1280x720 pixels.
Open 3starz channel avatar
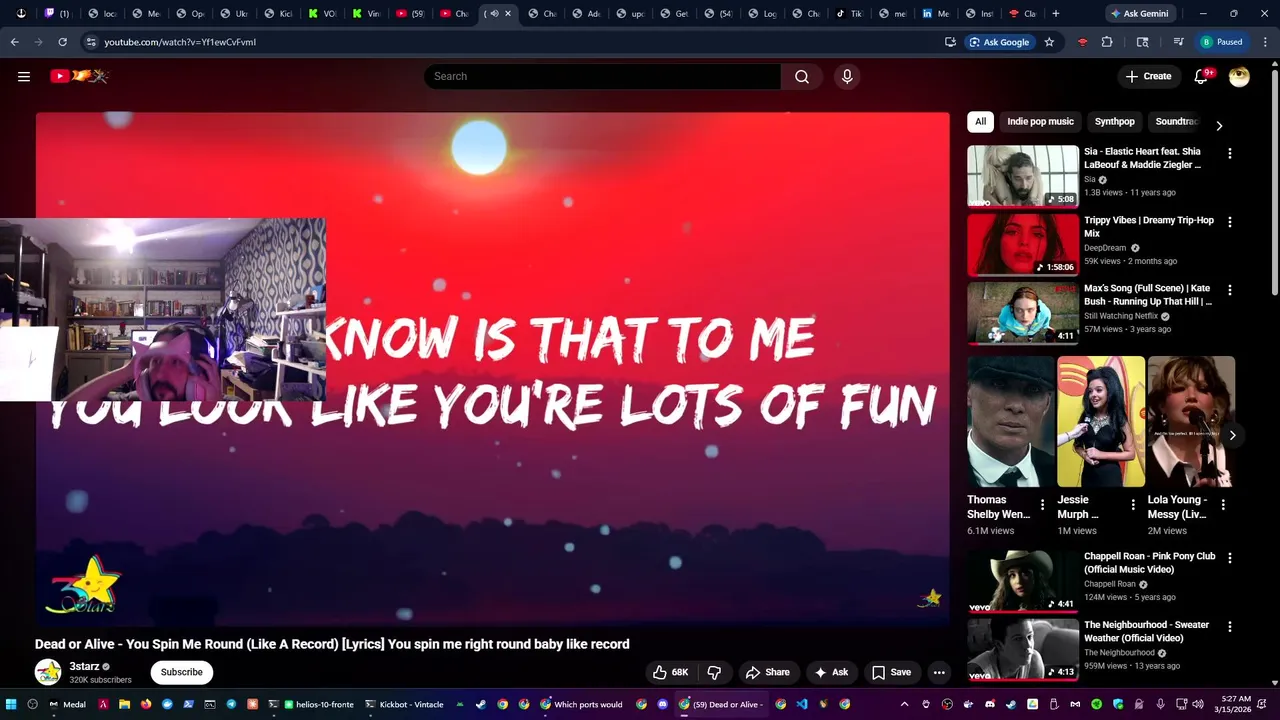point(47,672)
